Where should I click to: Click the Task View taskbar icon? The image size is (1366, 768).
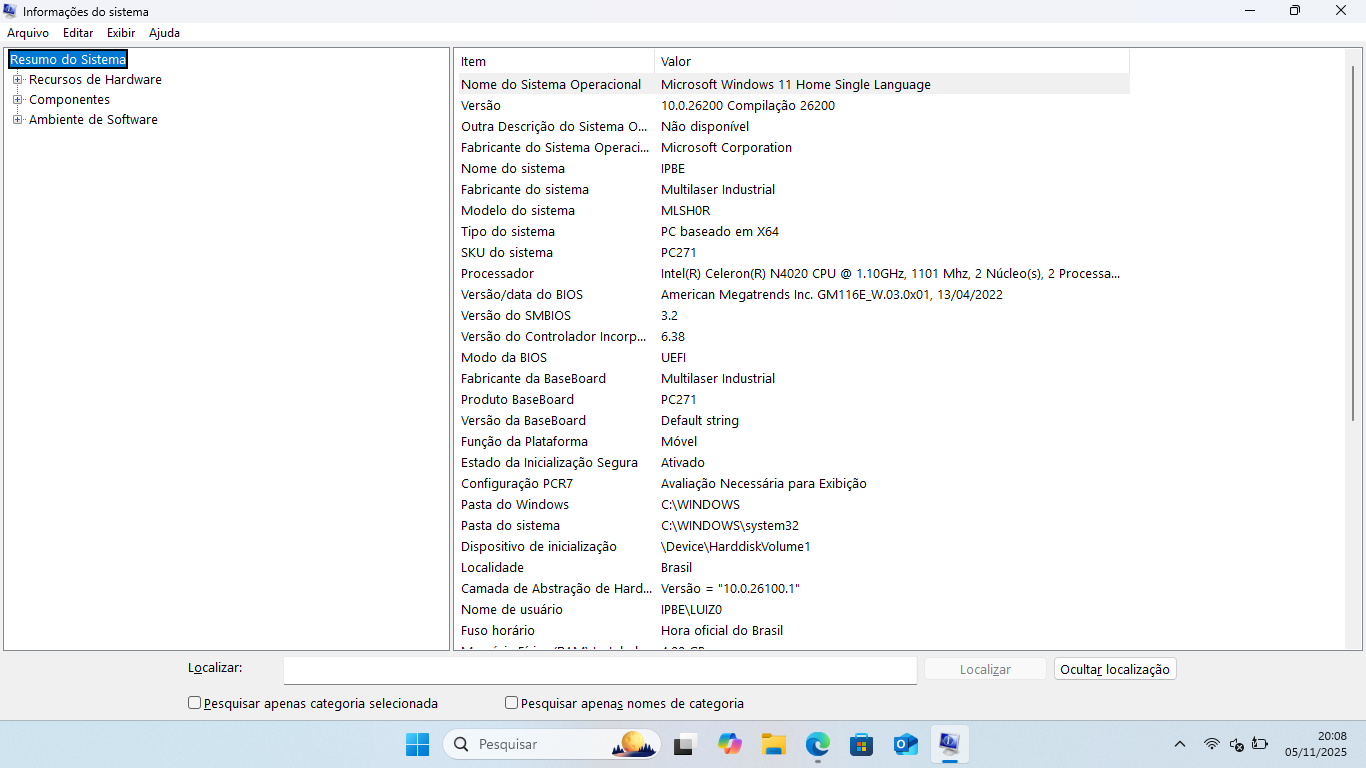point(685,744)
